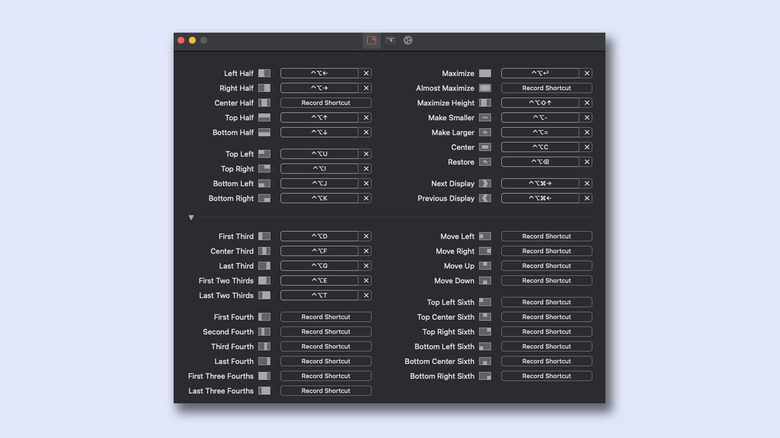Open the gear settings tab
780x438 pixels.
point(408,40)
